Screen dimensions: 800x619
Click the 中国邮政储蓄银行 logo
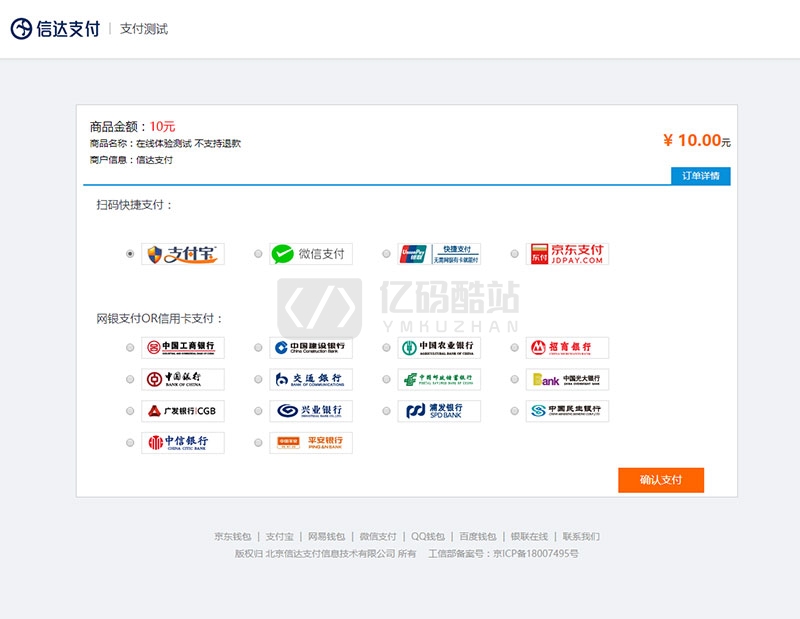pos(439,379)
